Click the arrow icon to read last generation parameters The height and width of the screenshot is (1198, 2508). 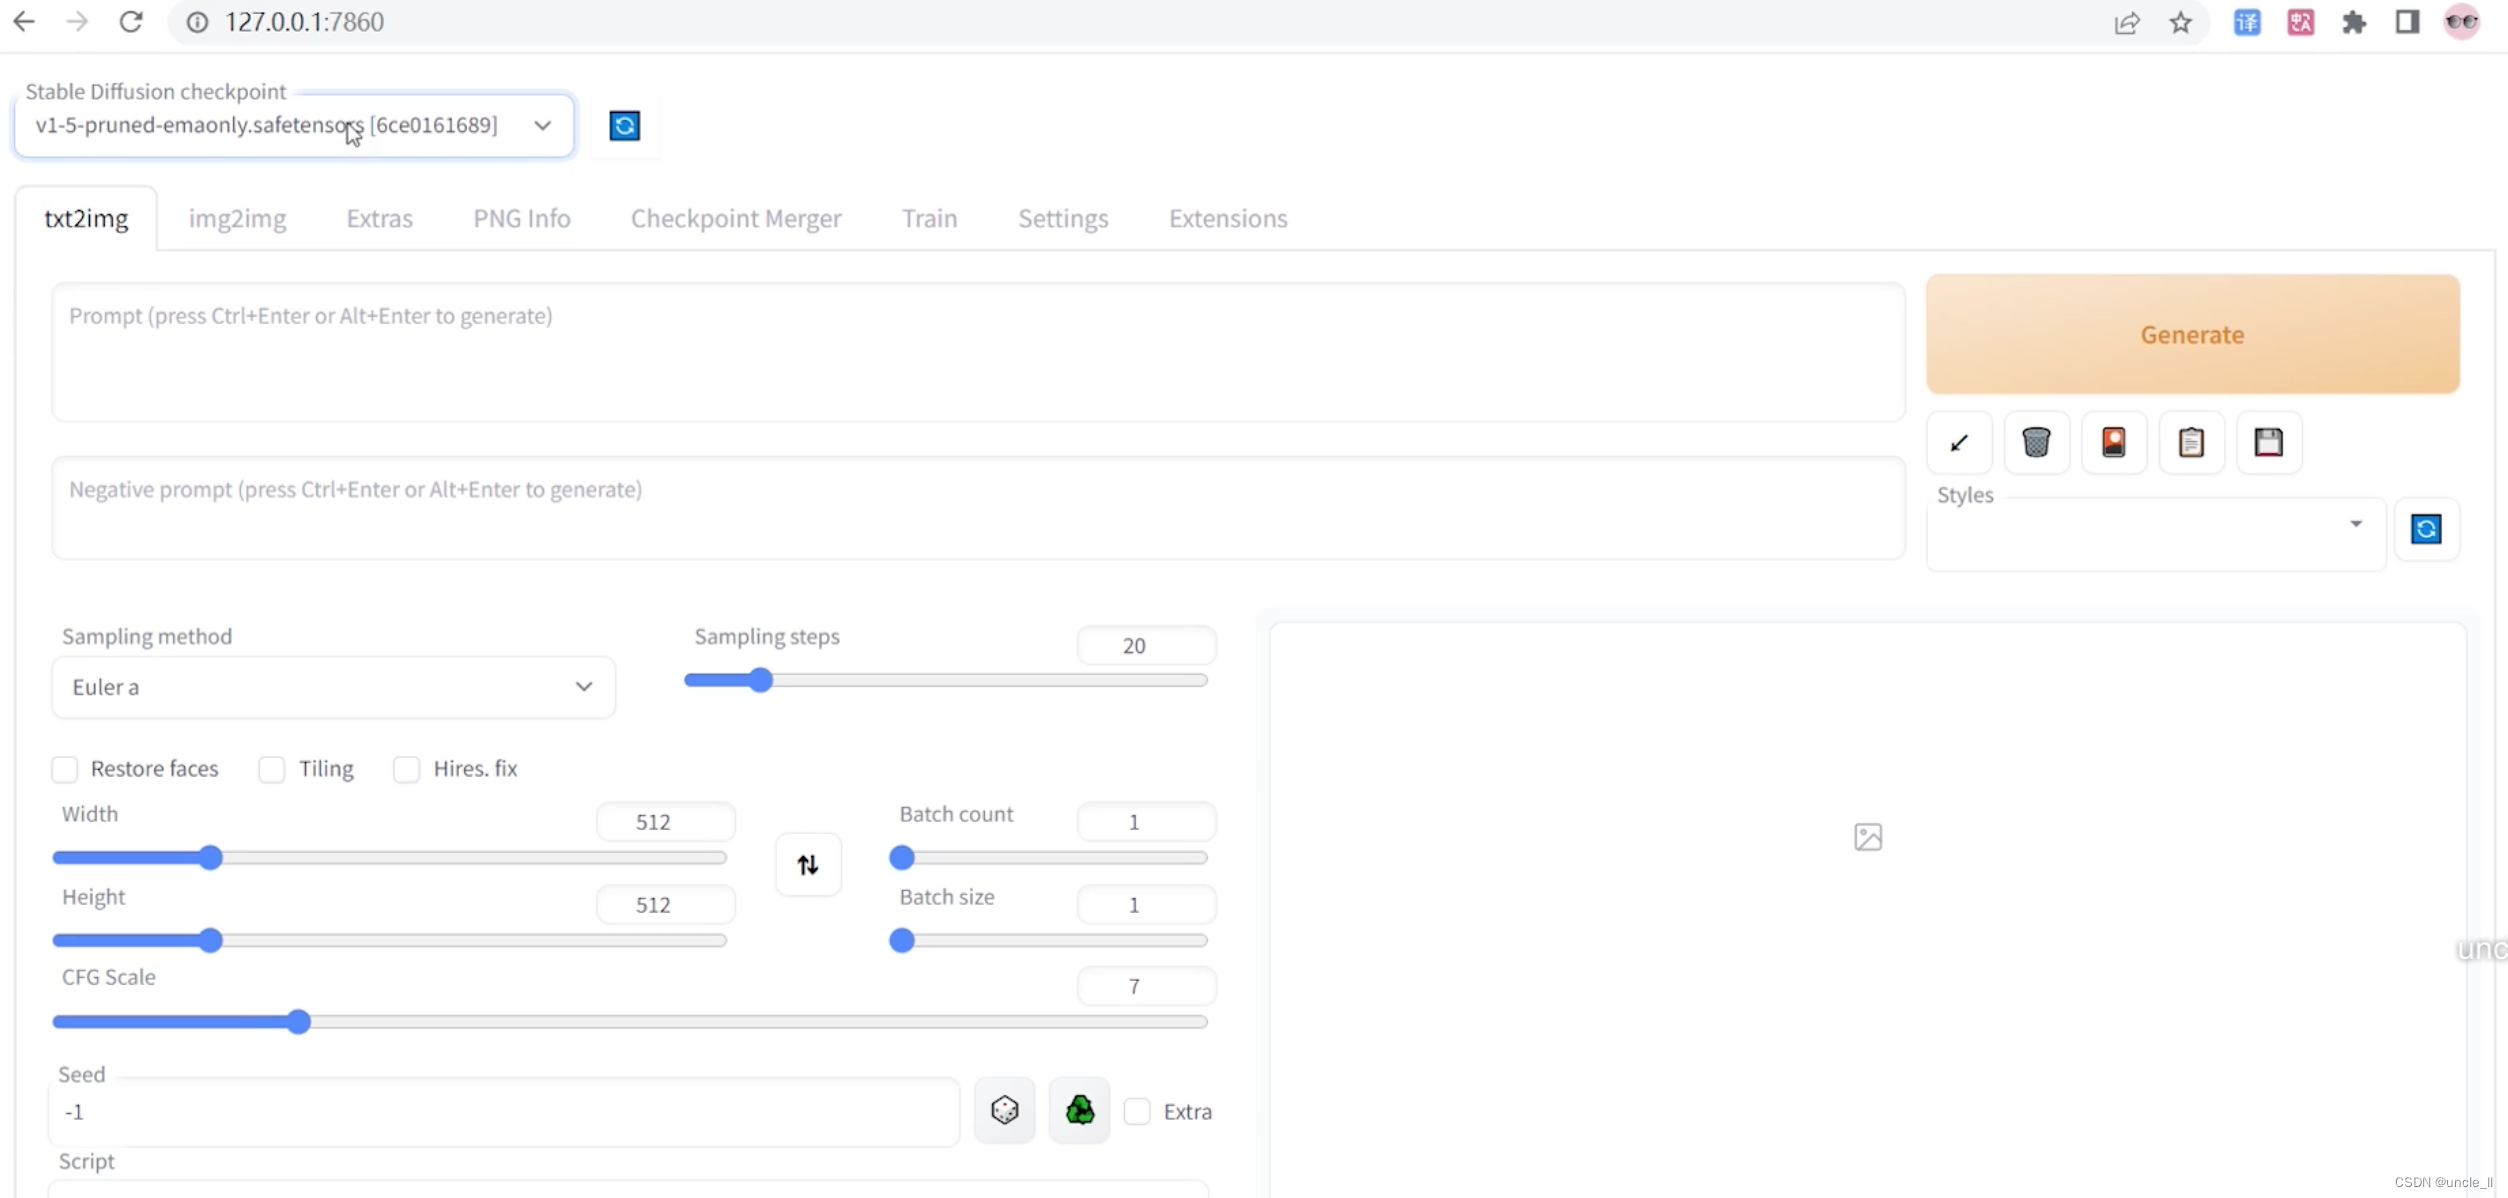tap(1959, 442)
